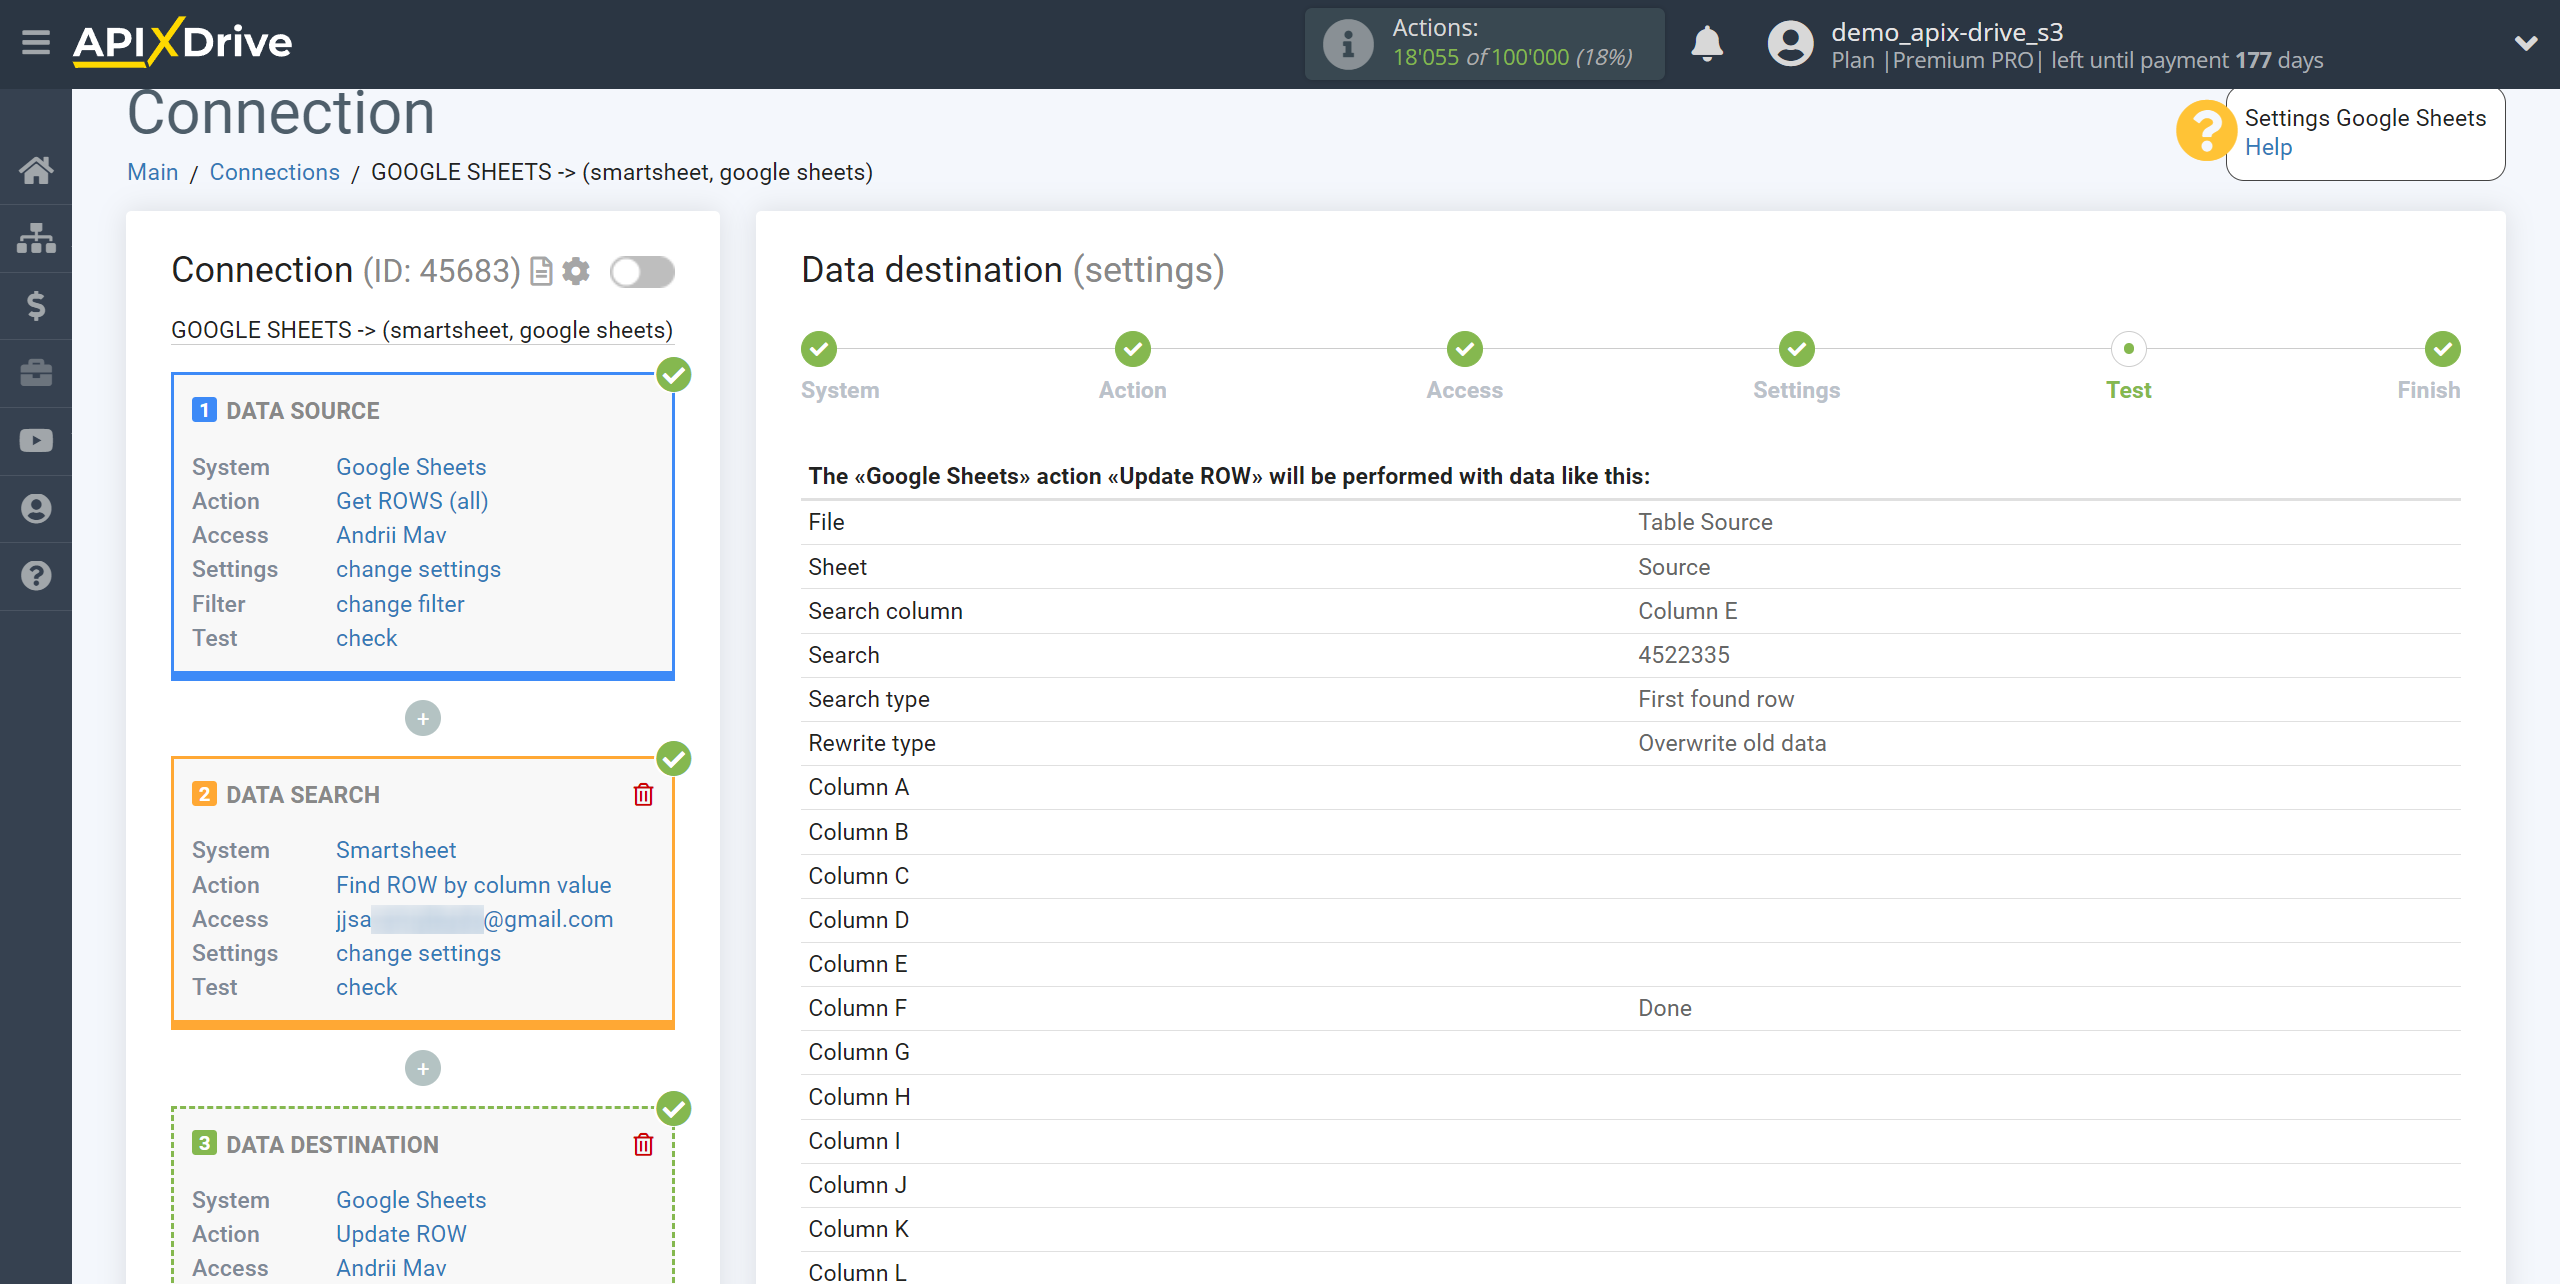Screen dimensions: 2560x1284
Task: Add step after Data Source block
Action: 423,718
